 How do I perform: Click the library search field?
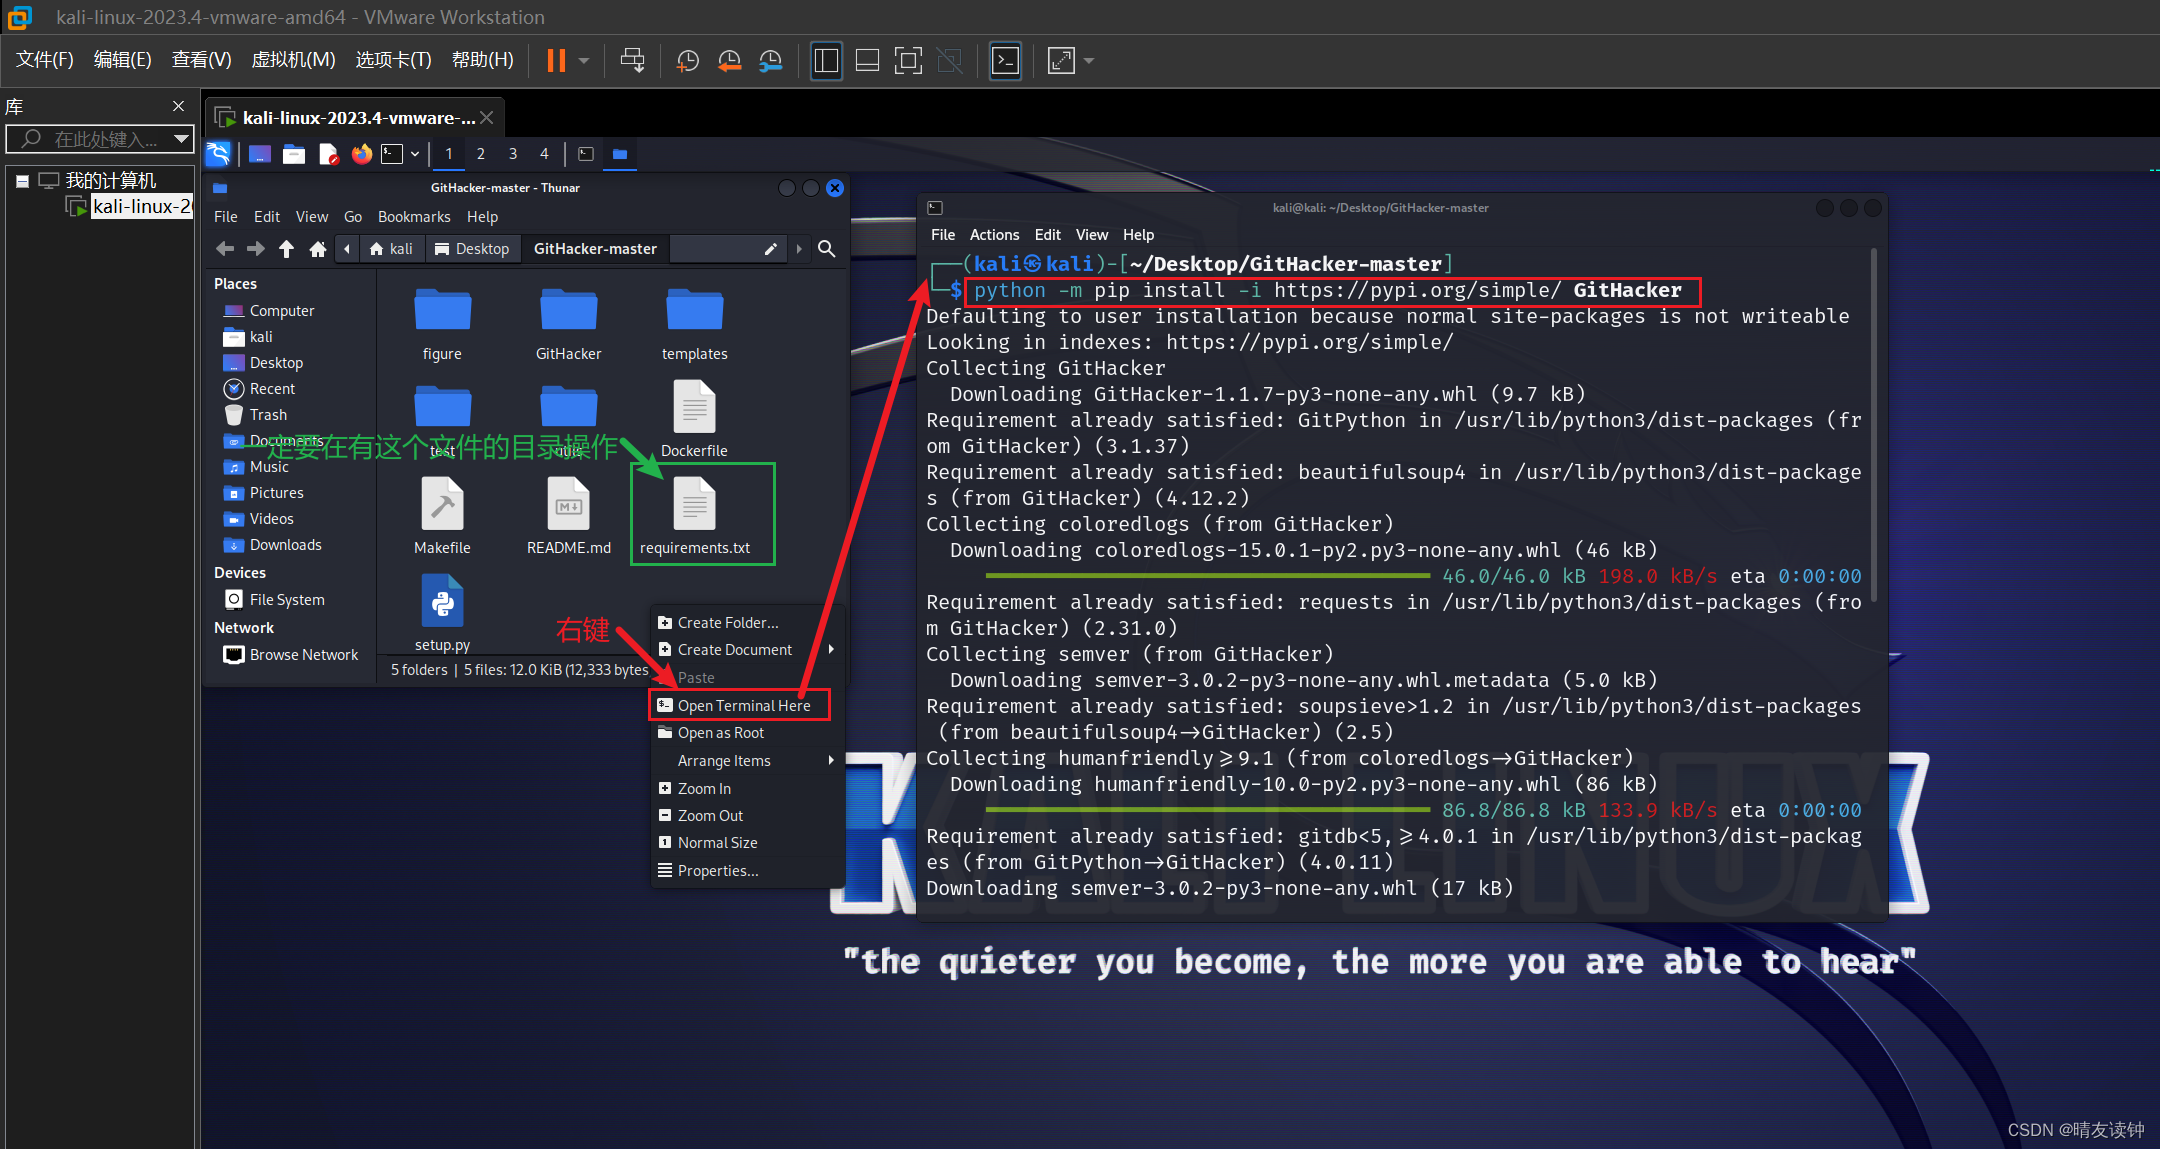pyautogui.click(x=100, y=139)
